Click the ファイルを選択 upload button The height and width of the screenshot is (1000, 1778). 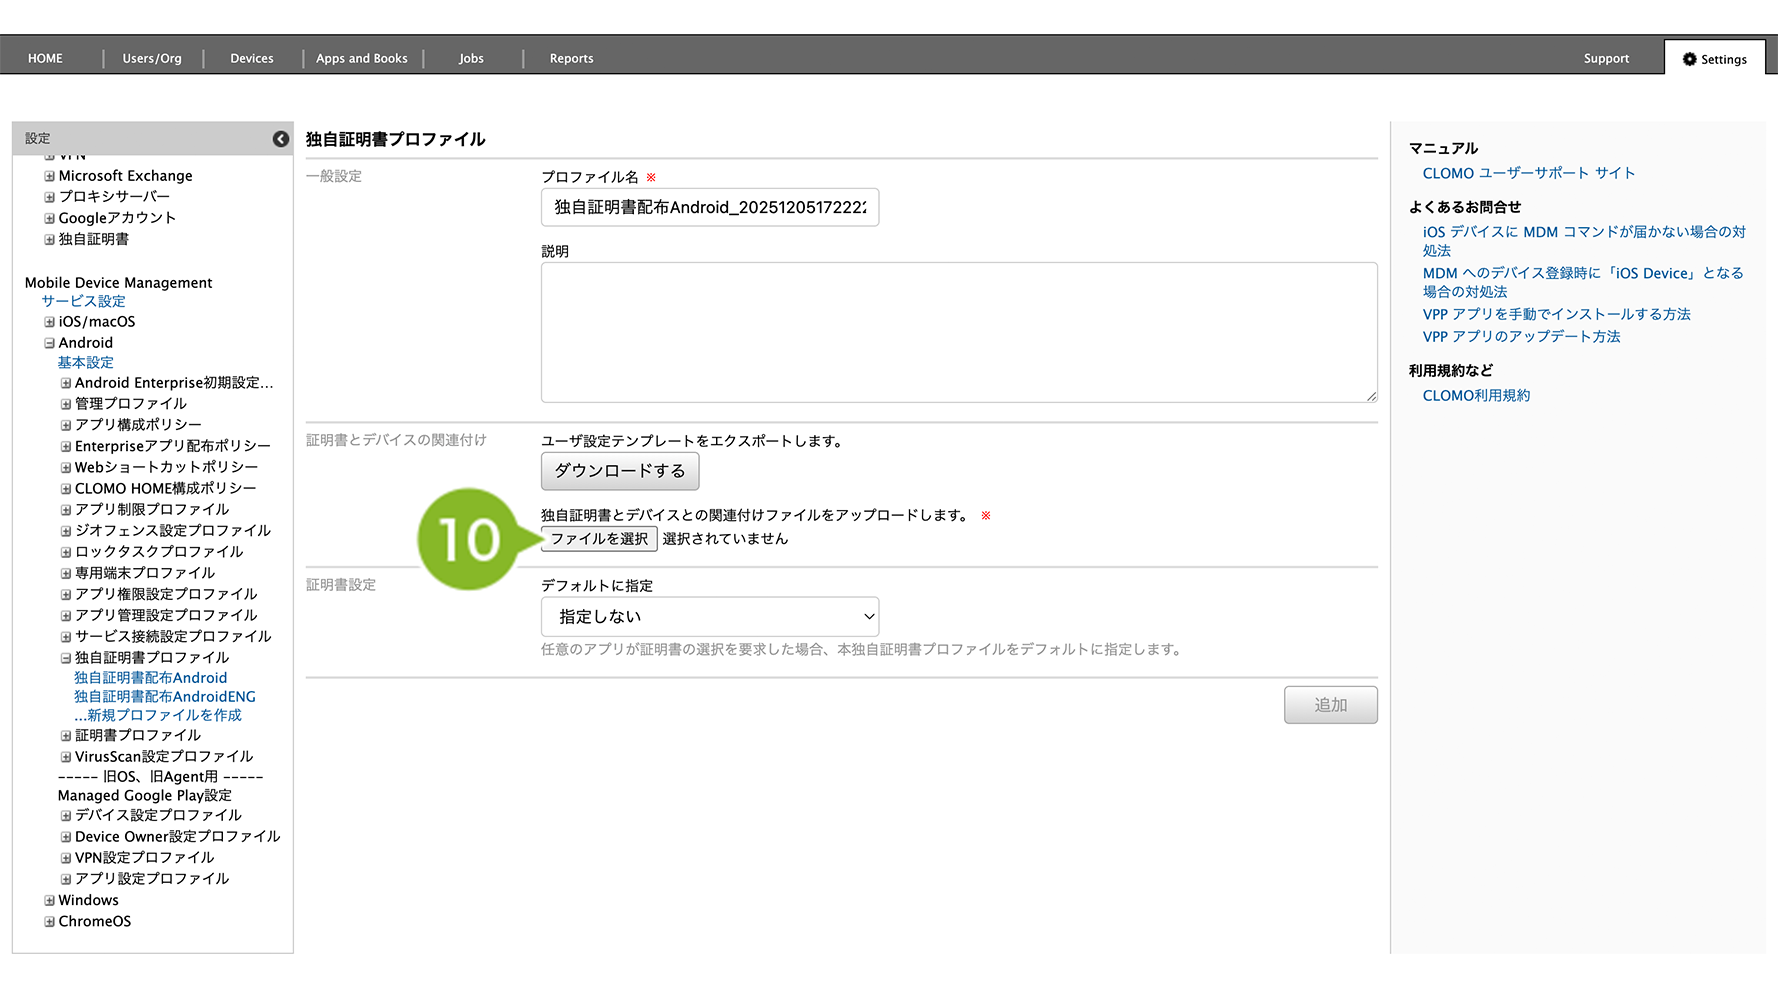(598, 539)
